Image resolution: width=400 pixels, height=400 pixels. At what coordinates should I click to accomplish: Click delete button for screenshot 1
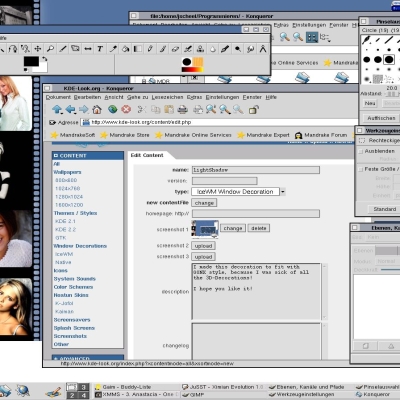pos(259,228)
